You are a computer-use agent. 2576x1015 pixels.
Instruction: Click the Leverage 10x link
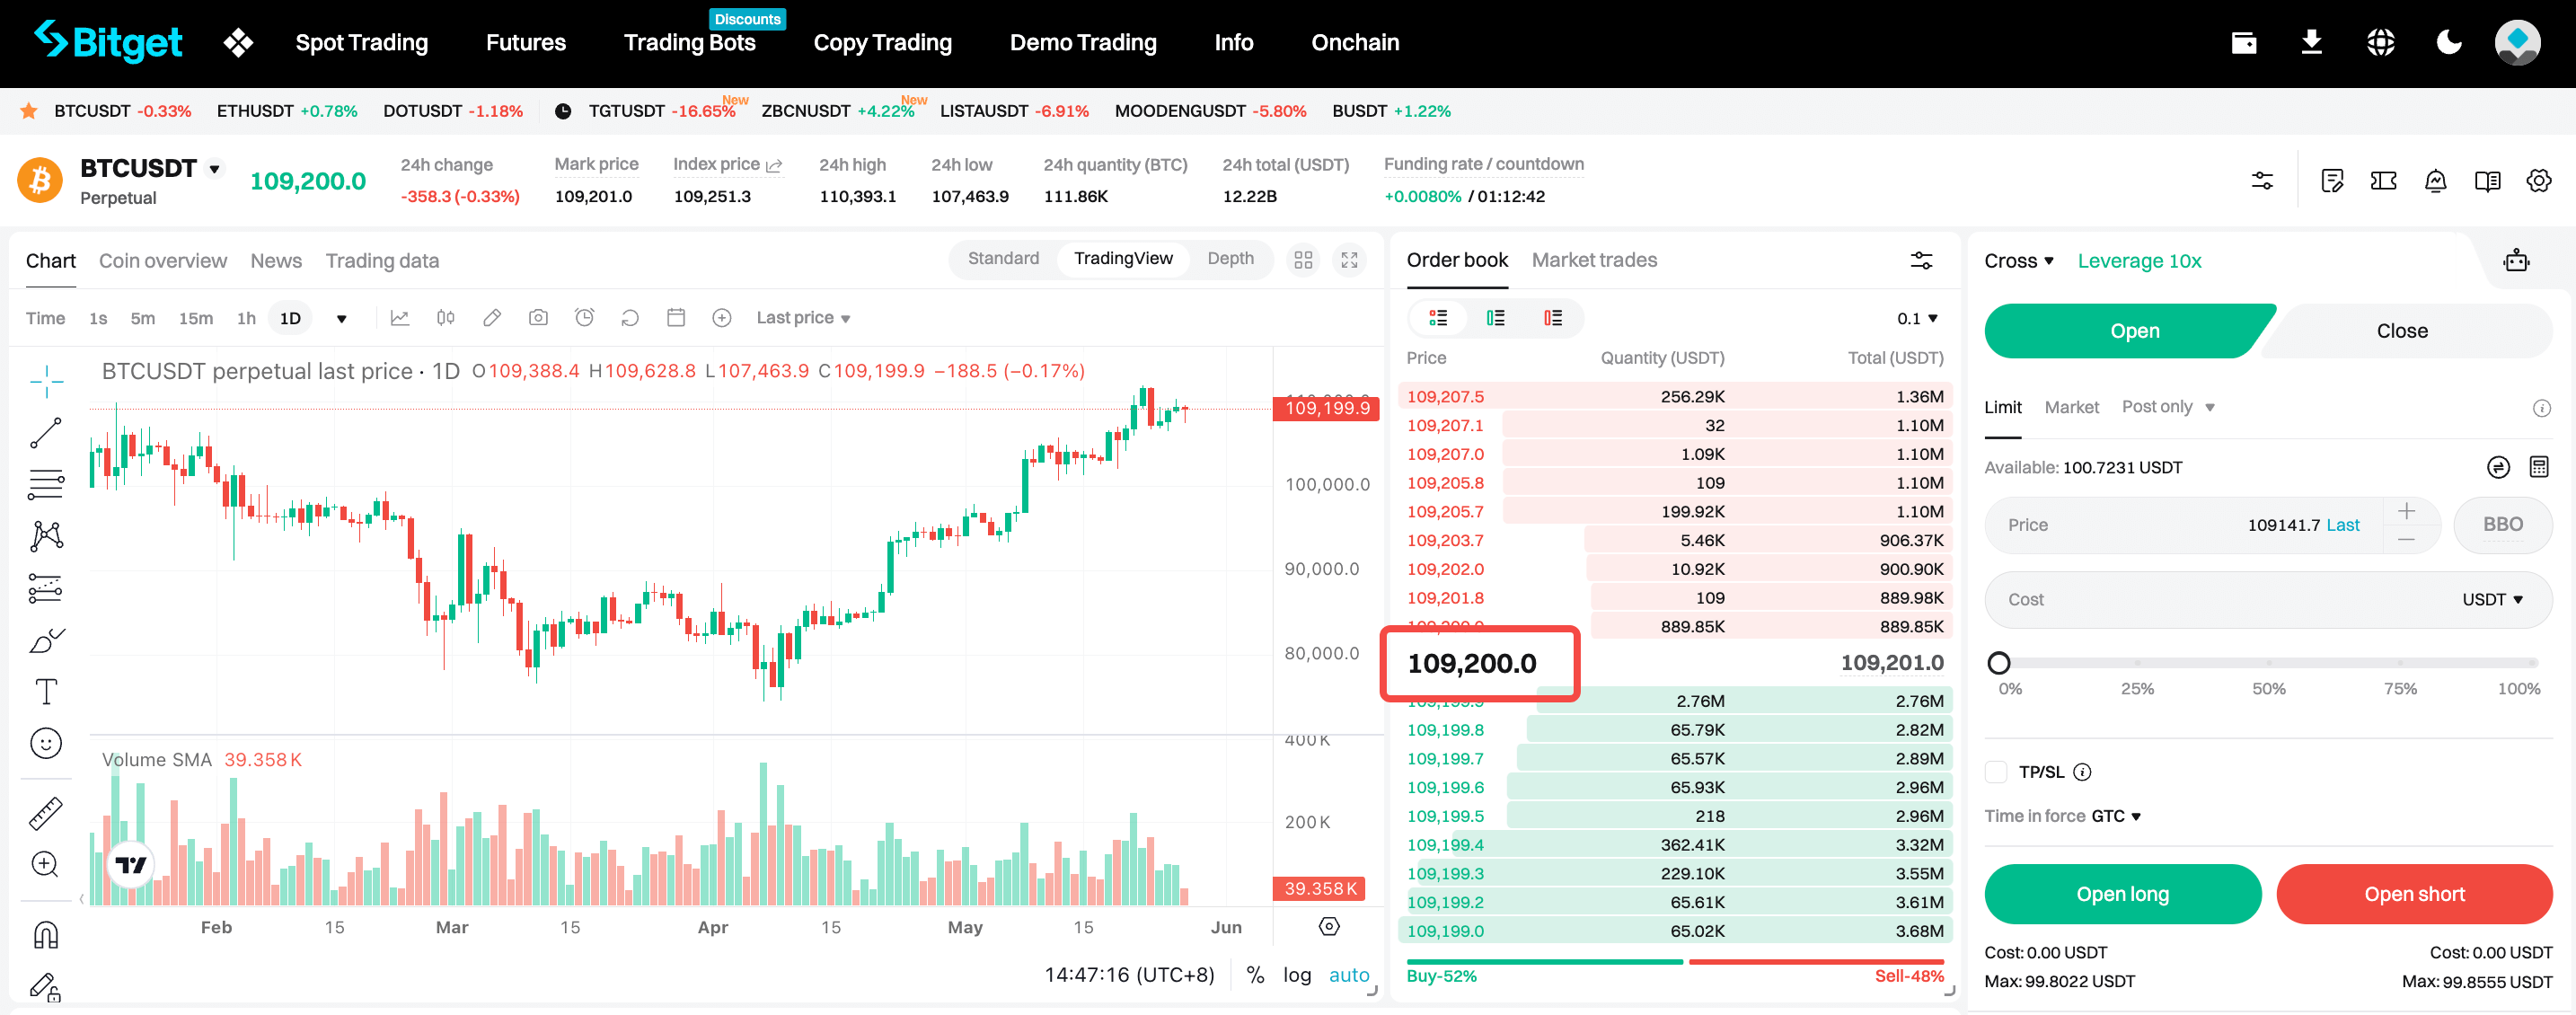[x=2139, y=261]
